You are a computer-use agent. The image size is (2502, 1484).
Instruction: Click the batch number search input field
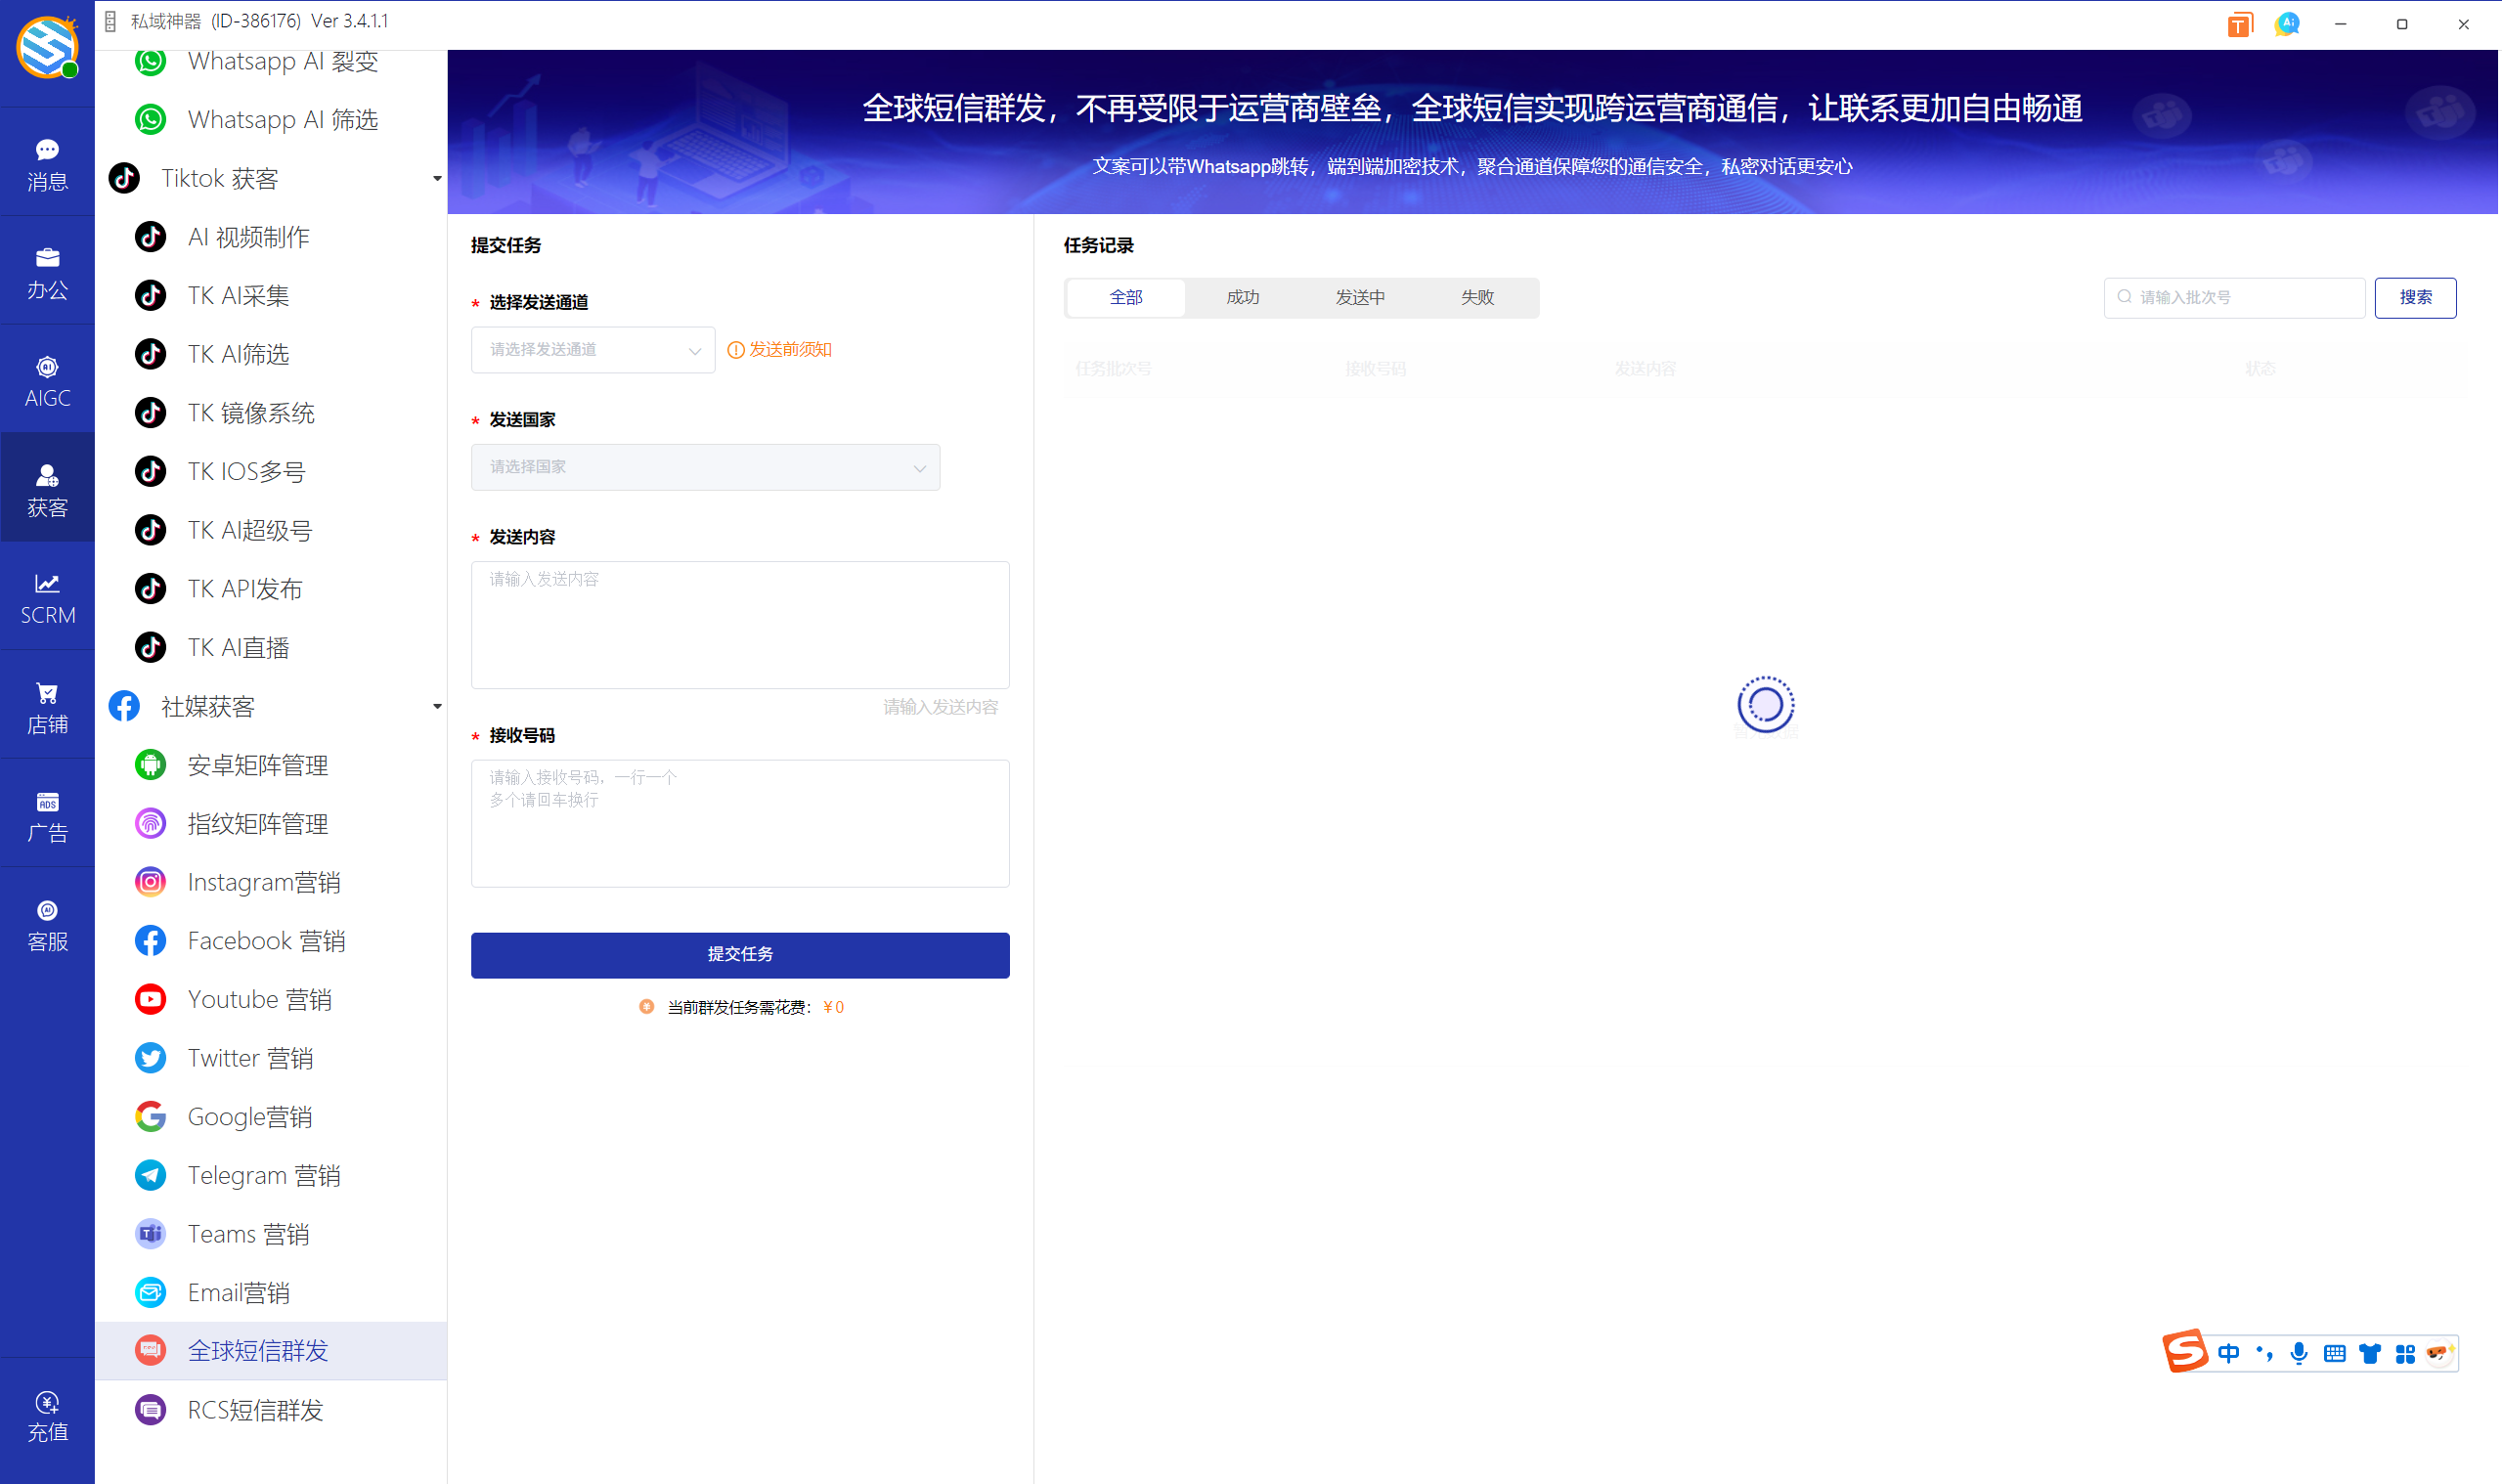click(x=2234, y=297)
